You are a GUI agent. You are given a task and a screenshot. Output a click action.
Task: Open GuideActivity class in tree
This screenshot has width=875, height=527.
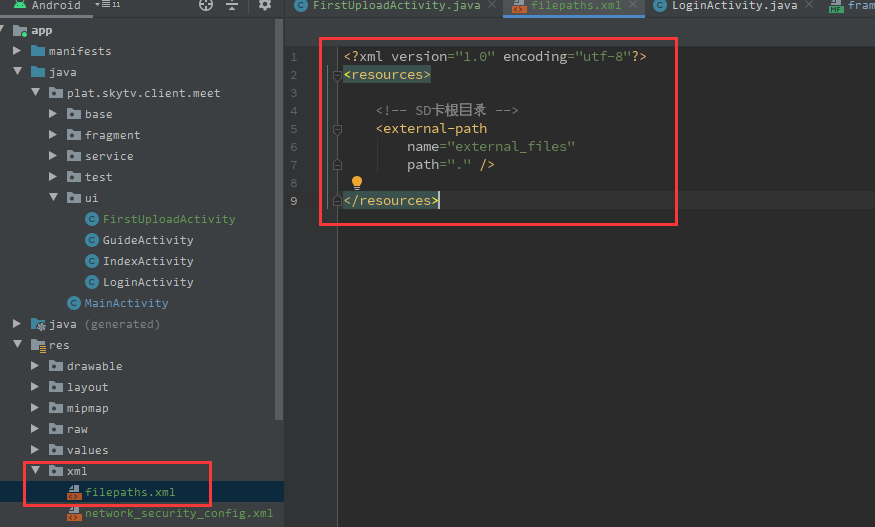pos(148,240)
